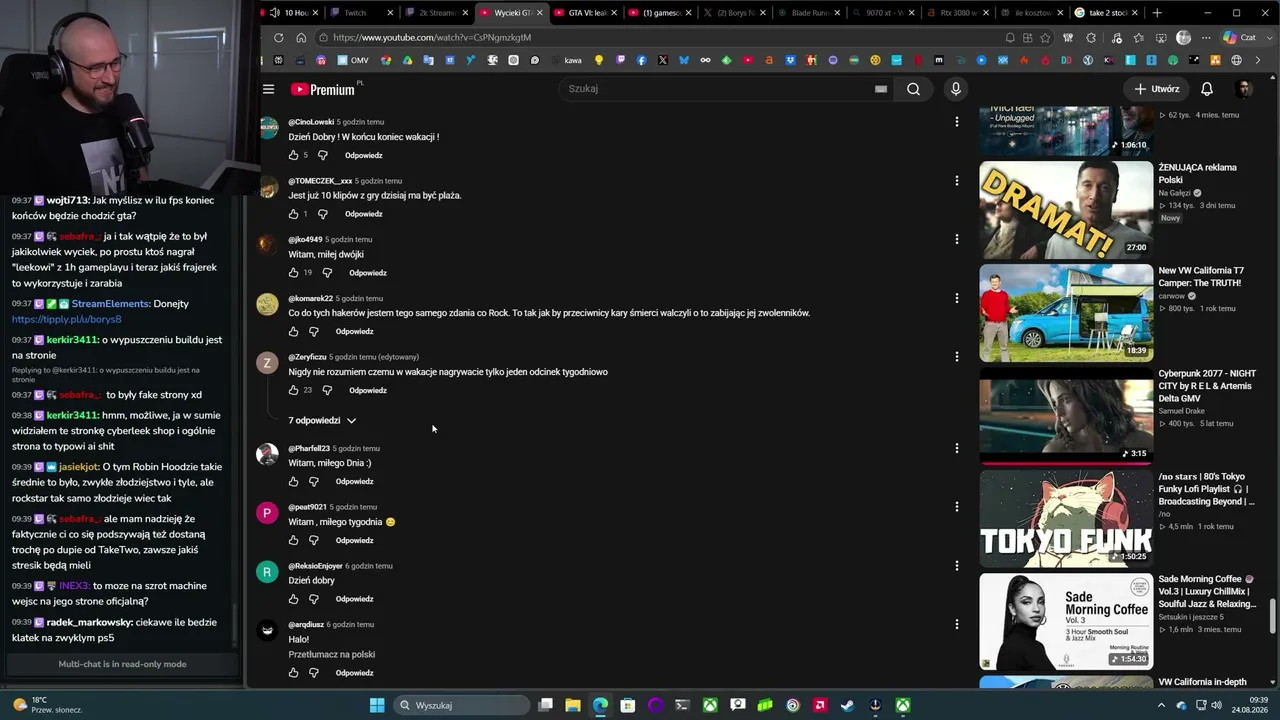Open the Tokyo Funk playlist thumbnail
Image resolution: width=1280 pixels, height=720 pixels.
tap(1066, 519)
